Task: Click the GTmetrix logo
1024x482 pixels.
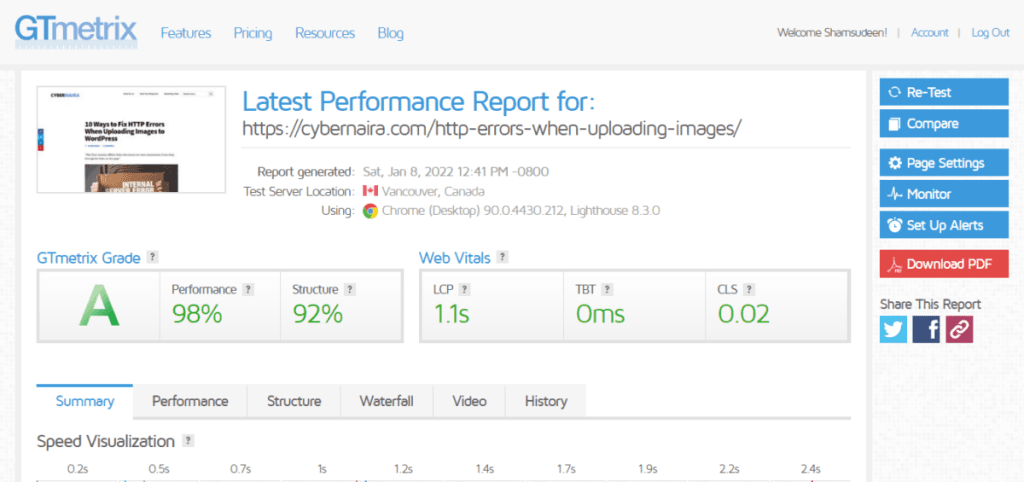Action: coord(76,32)
